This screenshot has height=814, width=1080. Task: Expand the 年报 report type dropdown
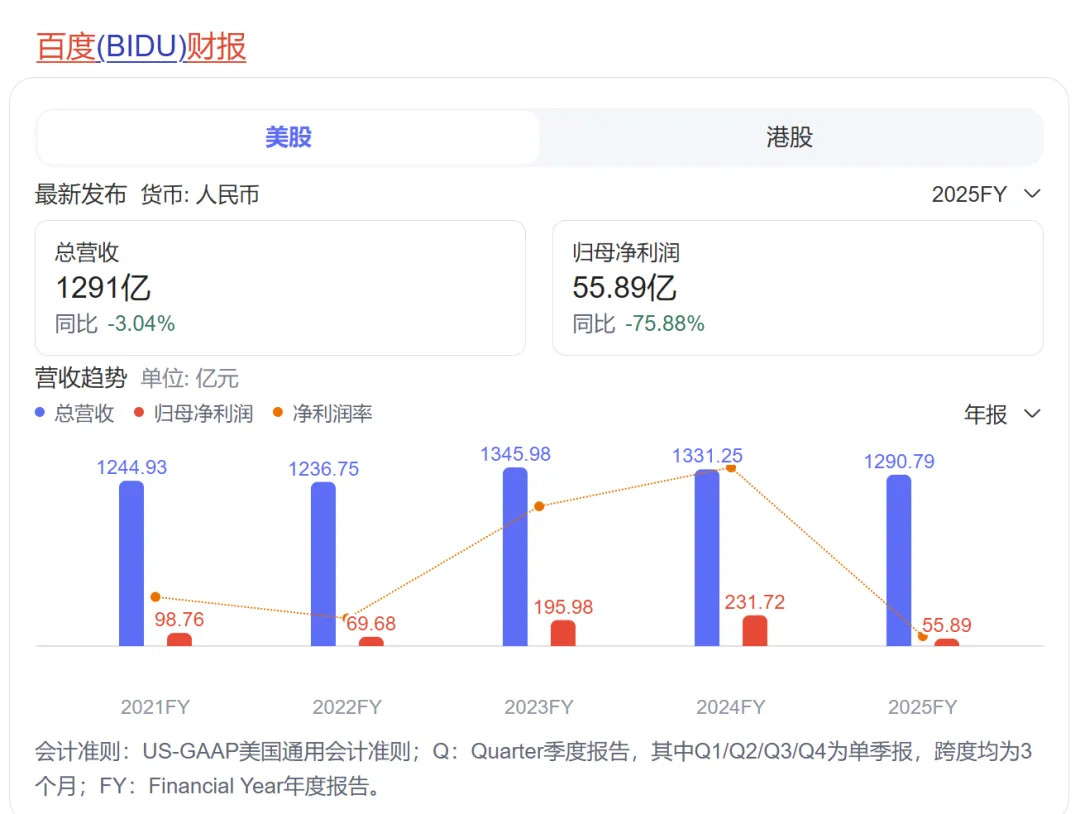1002,414
